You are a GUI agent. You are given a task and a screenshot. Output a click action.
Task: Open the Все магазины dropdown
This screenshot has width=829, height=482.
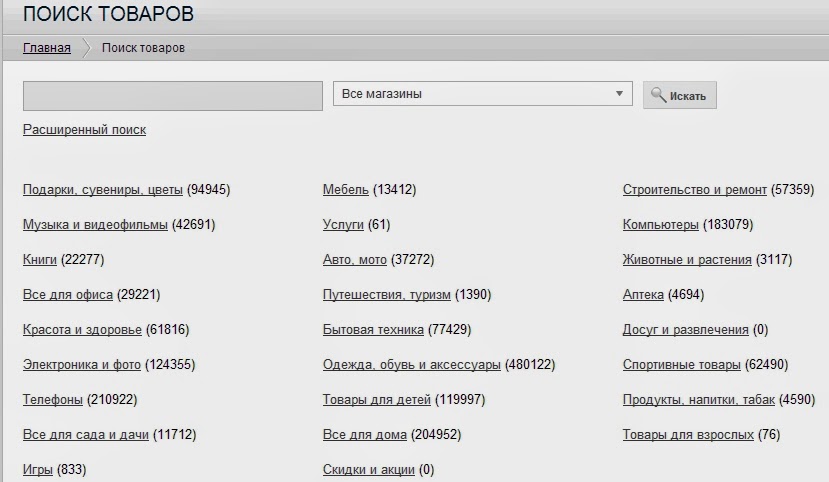pos(482,94)
